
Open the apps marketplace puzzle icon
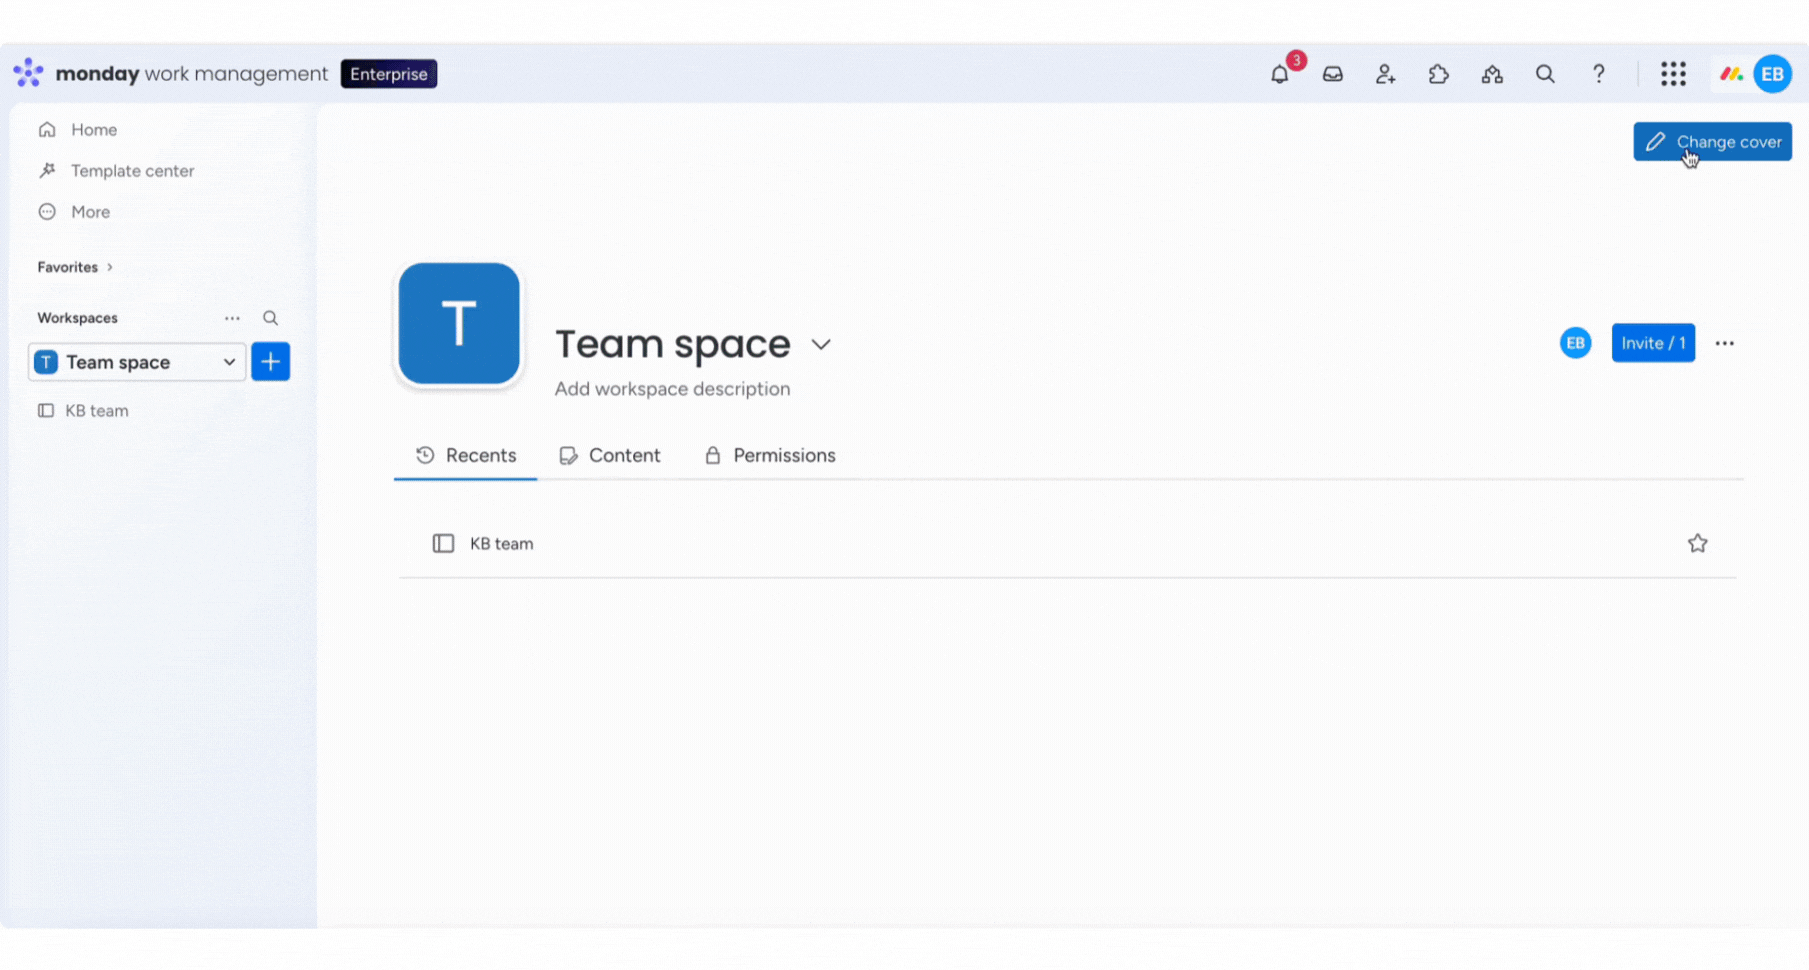(x=1439, y=74)
